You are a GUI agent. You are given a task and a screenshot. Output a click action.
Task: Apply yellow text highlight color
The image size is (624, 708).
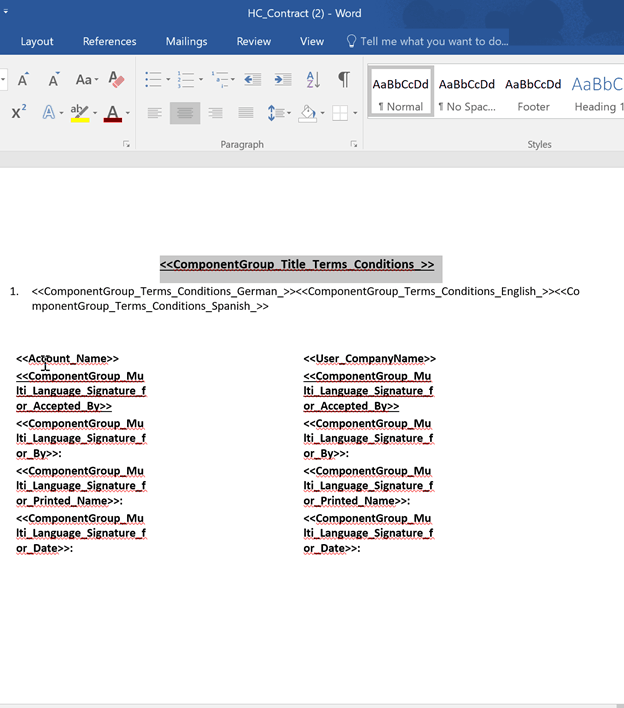click(79, 112)
